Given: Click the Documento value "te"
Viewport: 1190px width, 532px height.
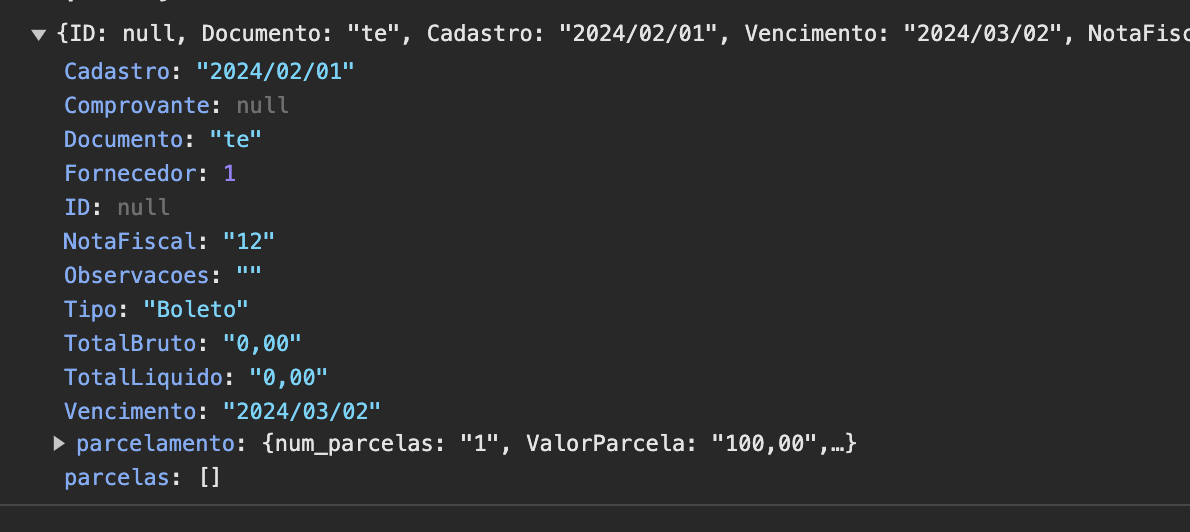Looking at the screenshot, I should (236, 140).
